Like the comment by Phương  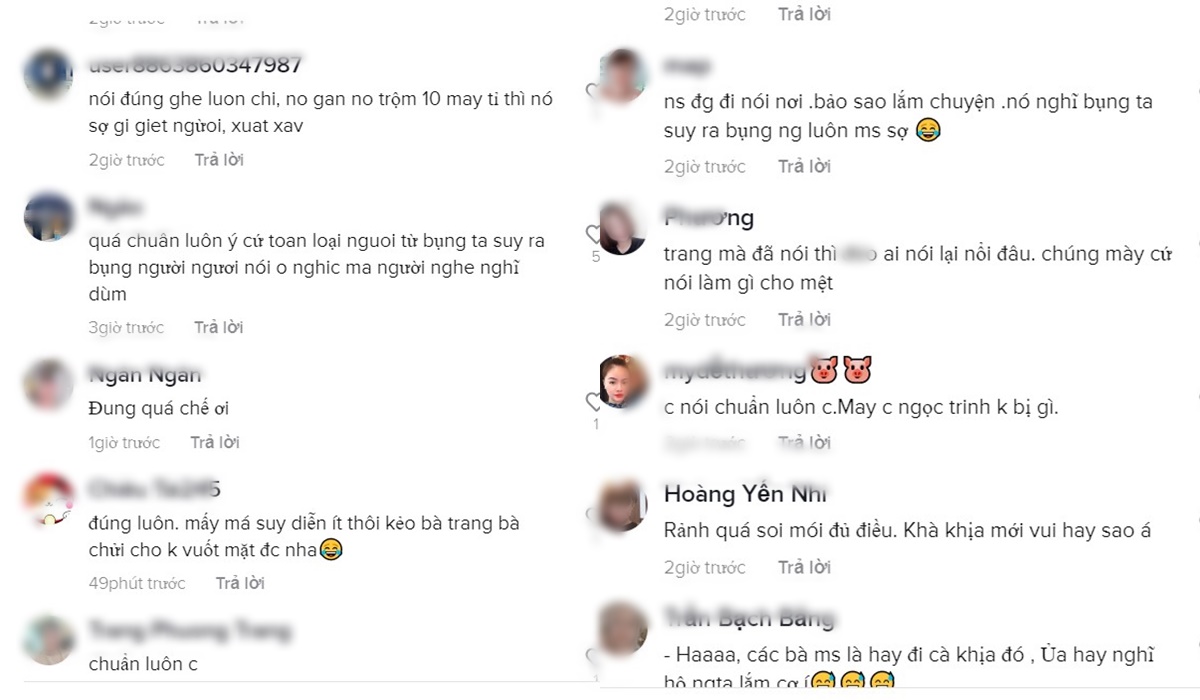coord(594,234)
